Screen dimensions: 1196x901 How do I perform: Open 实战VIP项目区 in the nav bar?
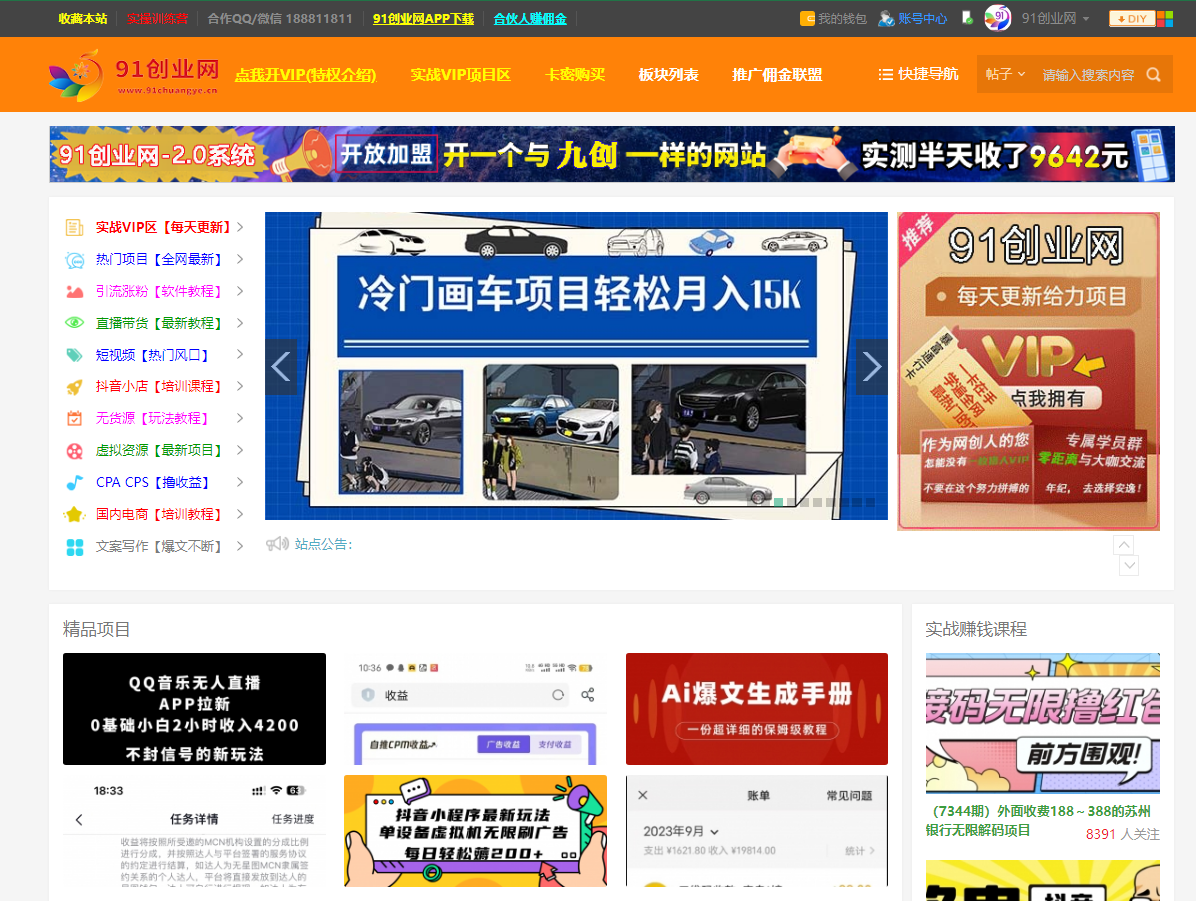point(461,75)
